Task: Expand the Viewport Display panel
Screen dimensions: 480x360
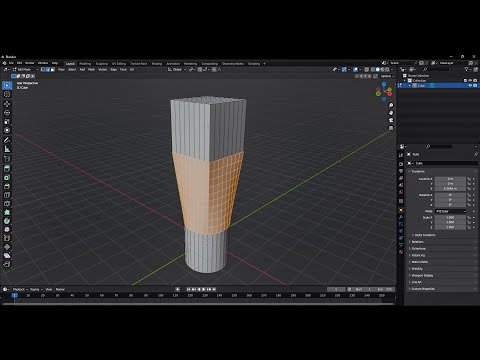Action: pos(422,275)
